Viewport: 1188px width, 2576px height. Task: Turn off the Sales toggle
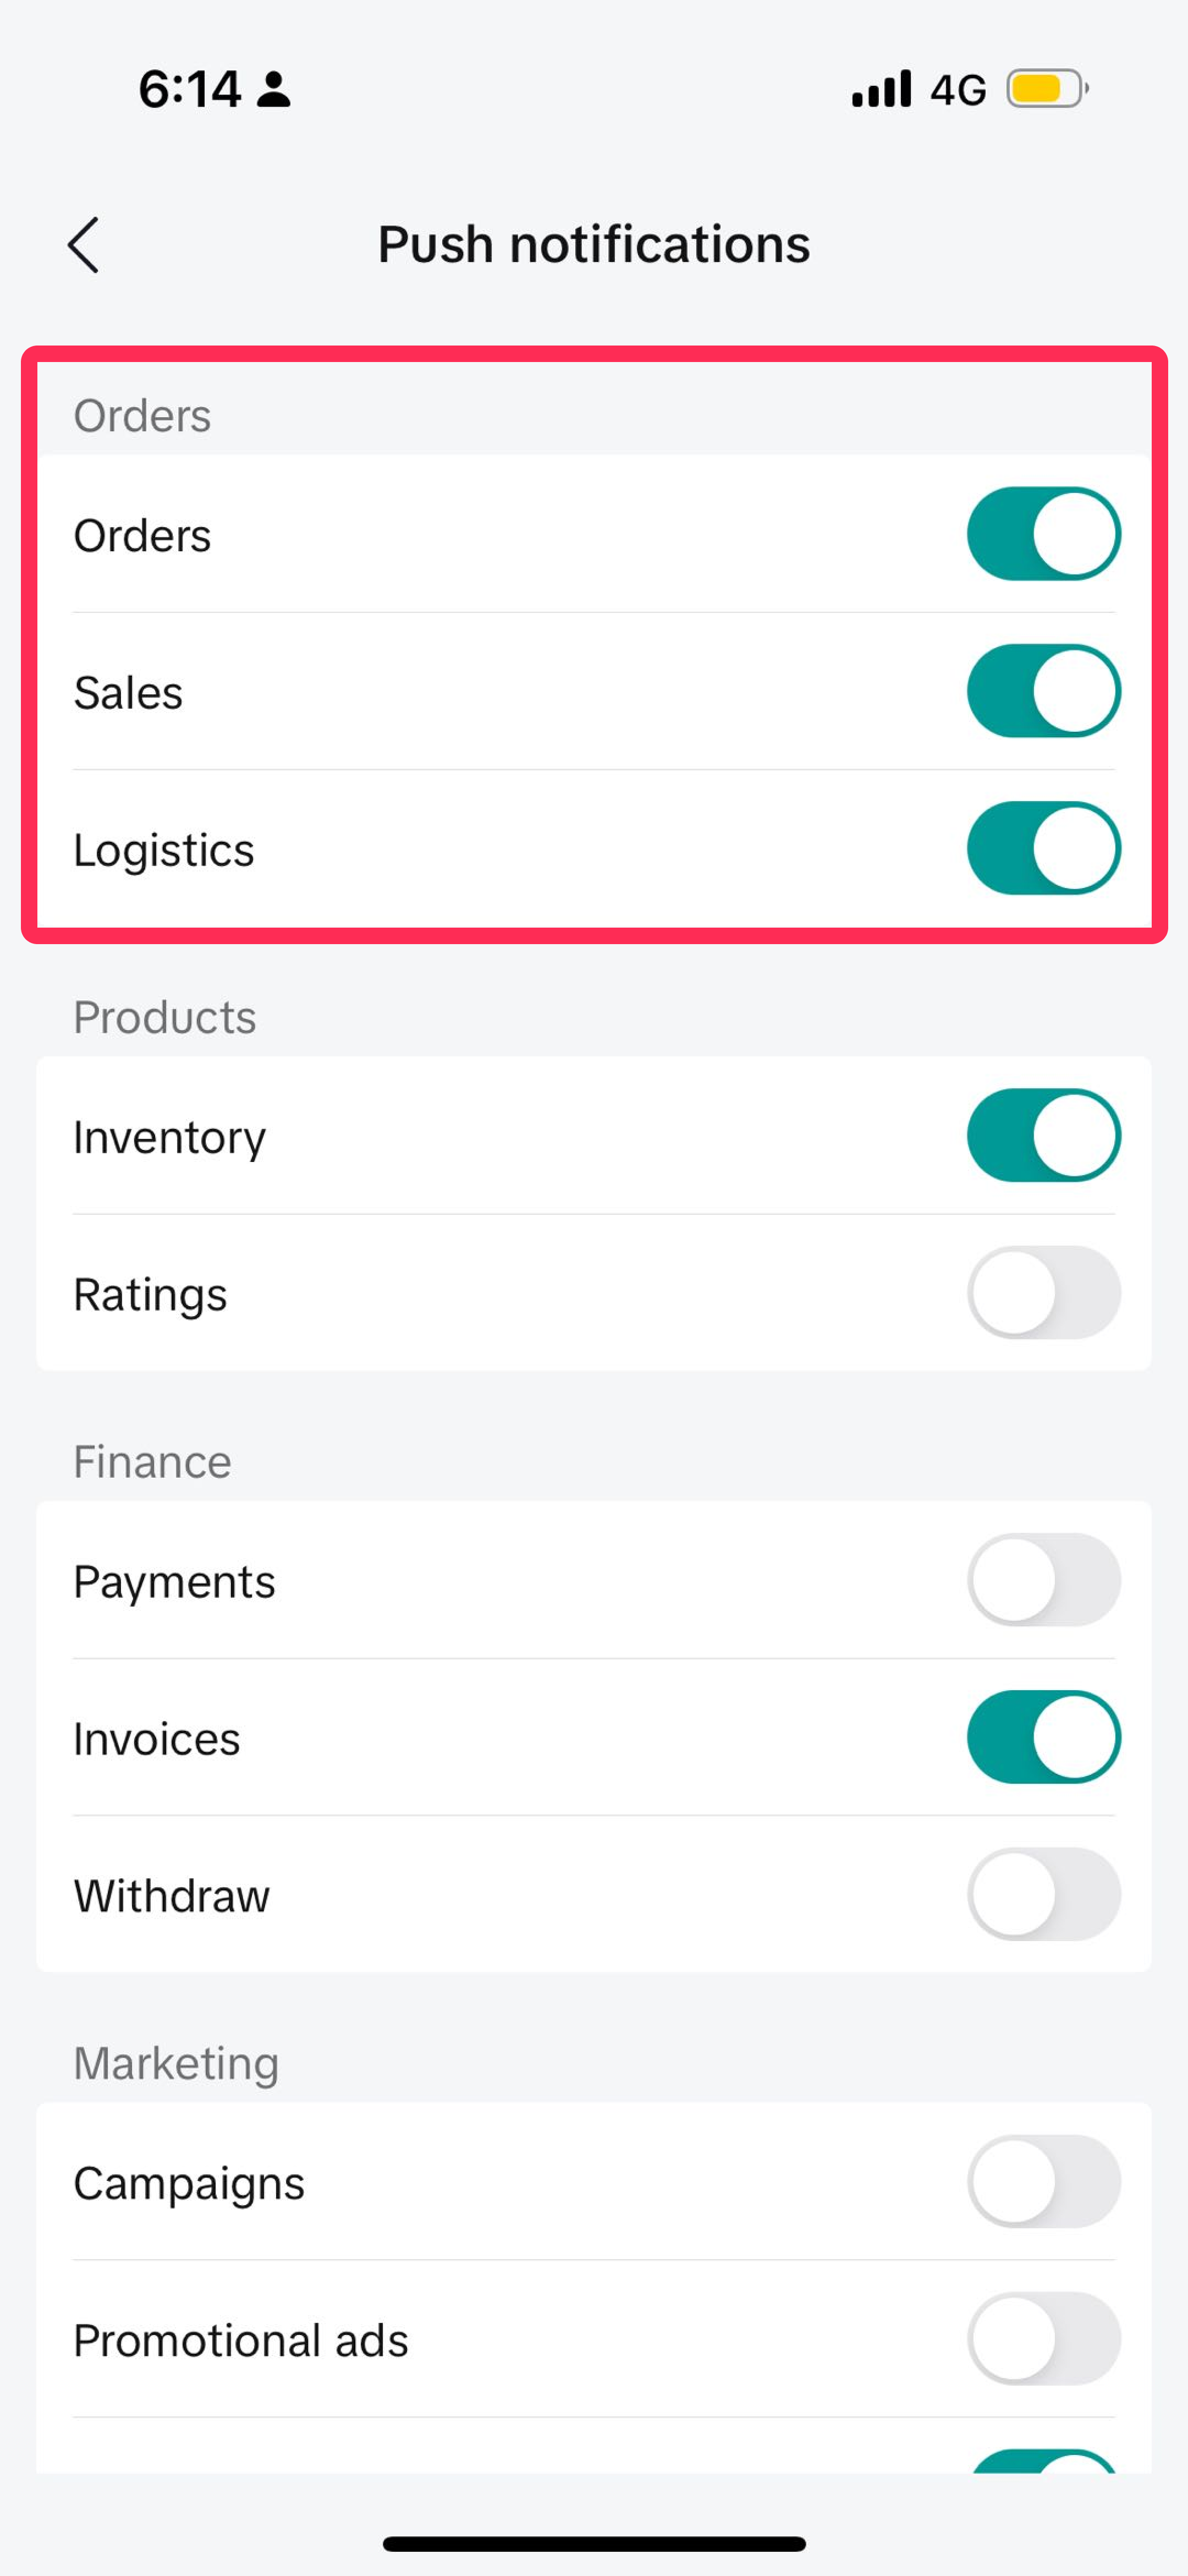click(x=1043, y=691)
